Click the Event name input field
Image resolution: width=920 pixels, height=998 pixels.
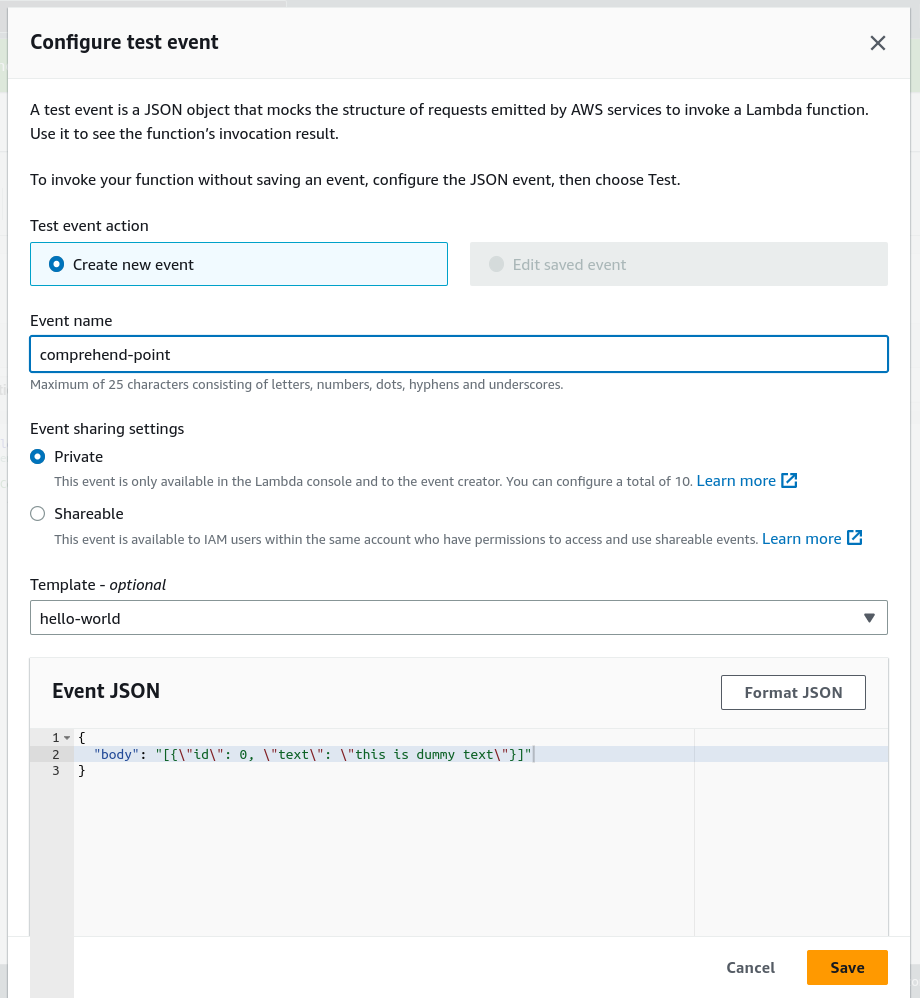coord(458,355)
